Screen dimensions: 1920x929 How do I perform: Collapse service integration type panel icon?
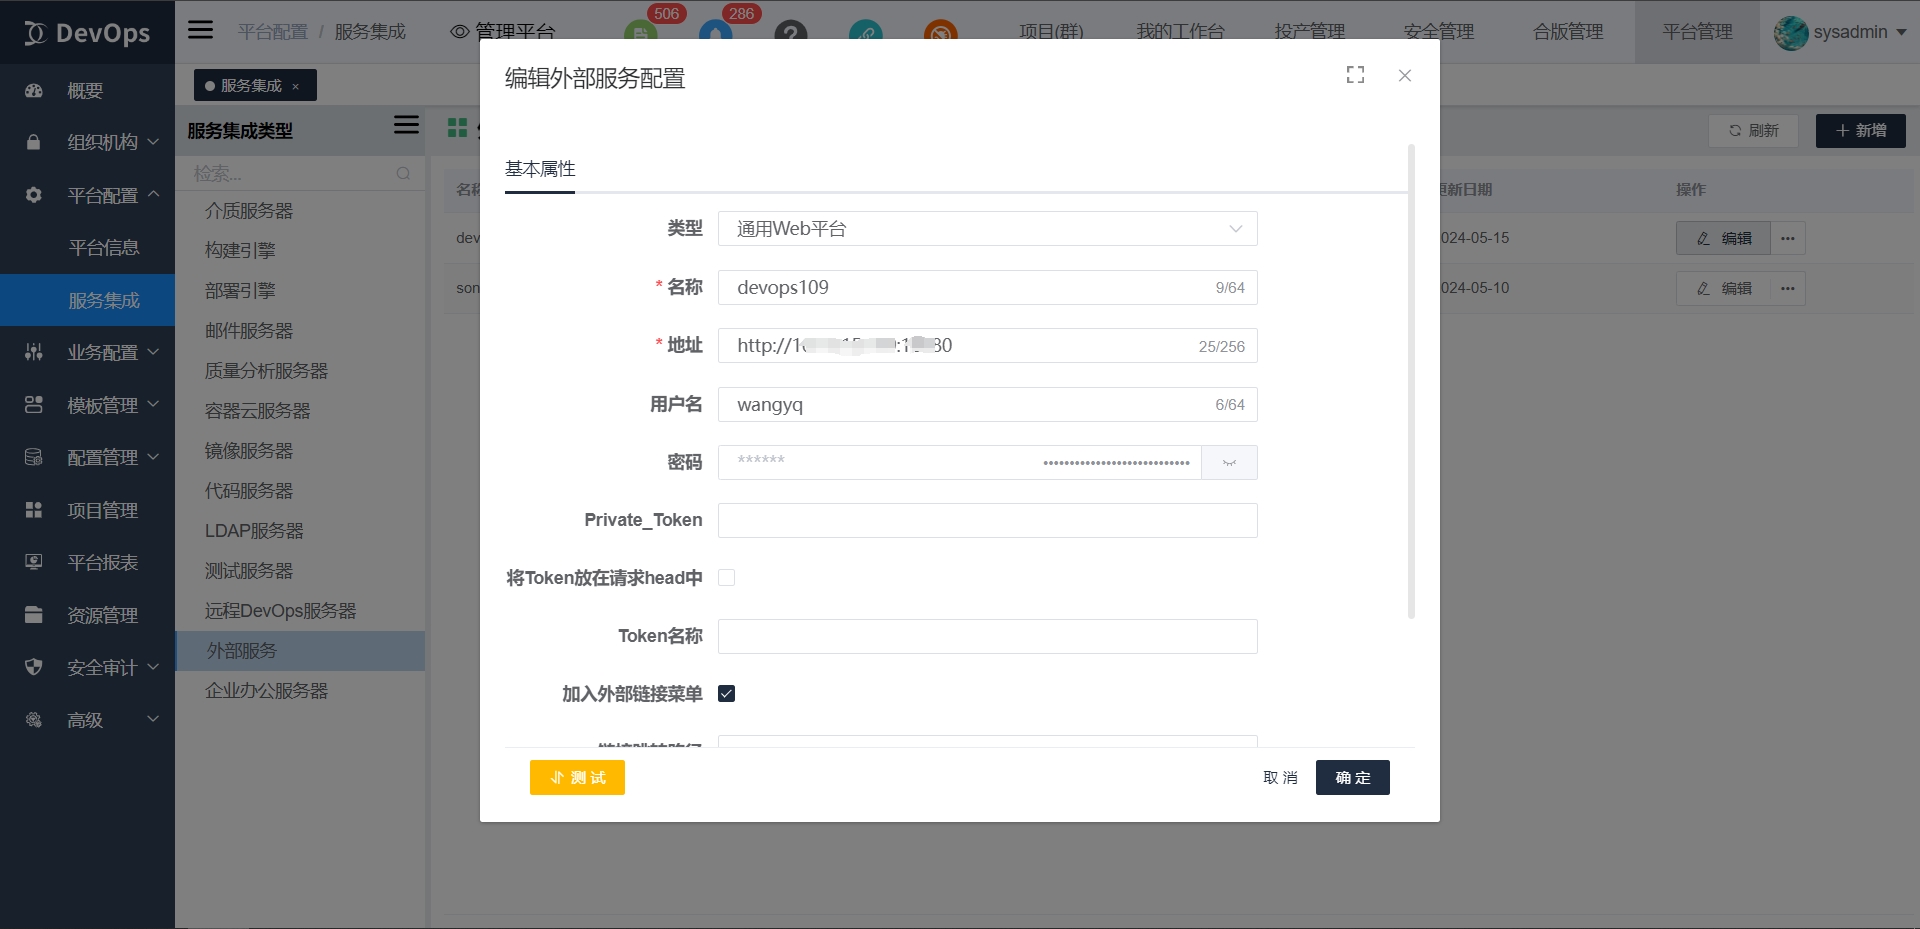[x=406, y=125]
